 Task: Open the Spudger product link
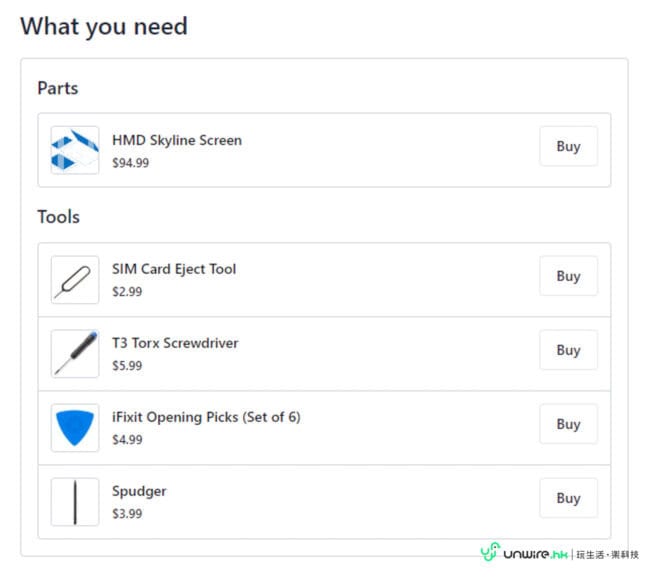point(139,491)
